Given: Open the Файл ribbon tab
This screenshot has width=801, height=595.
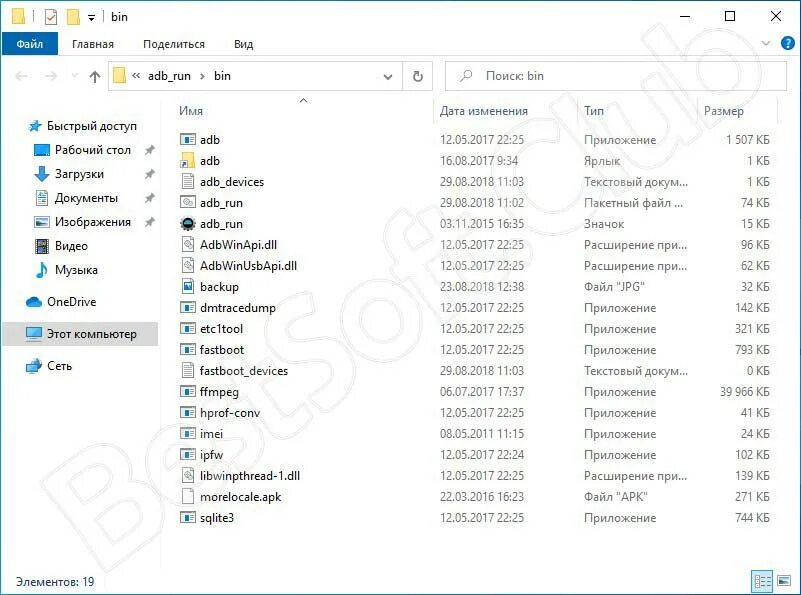Looking at the screenshot, I should [30, 44].
